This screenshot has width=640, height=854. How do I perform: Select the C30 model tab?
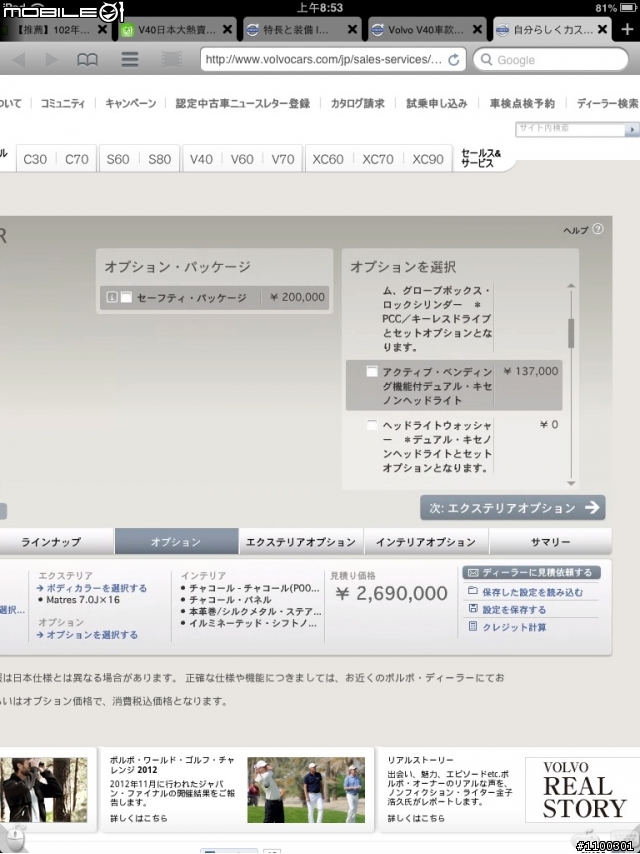(35, 159)
